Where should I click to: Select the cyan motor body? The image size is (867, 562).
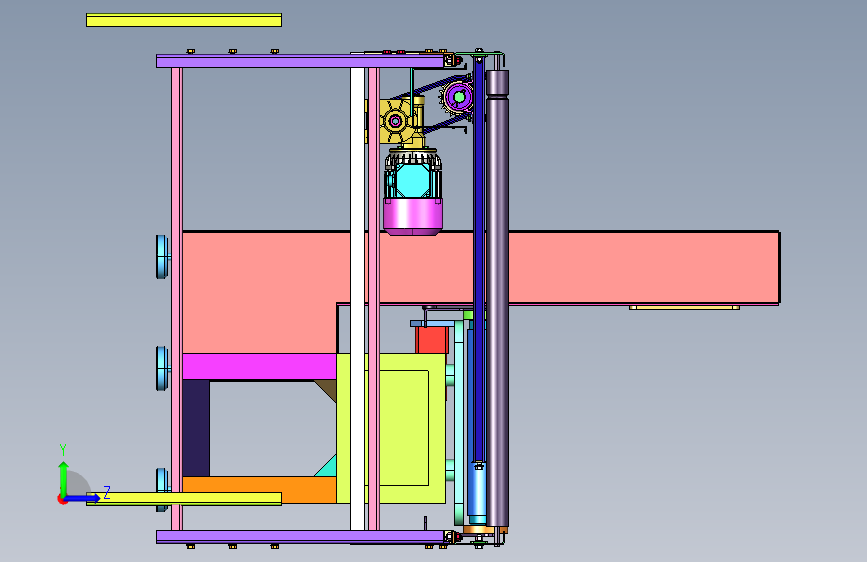coord(412,180)
